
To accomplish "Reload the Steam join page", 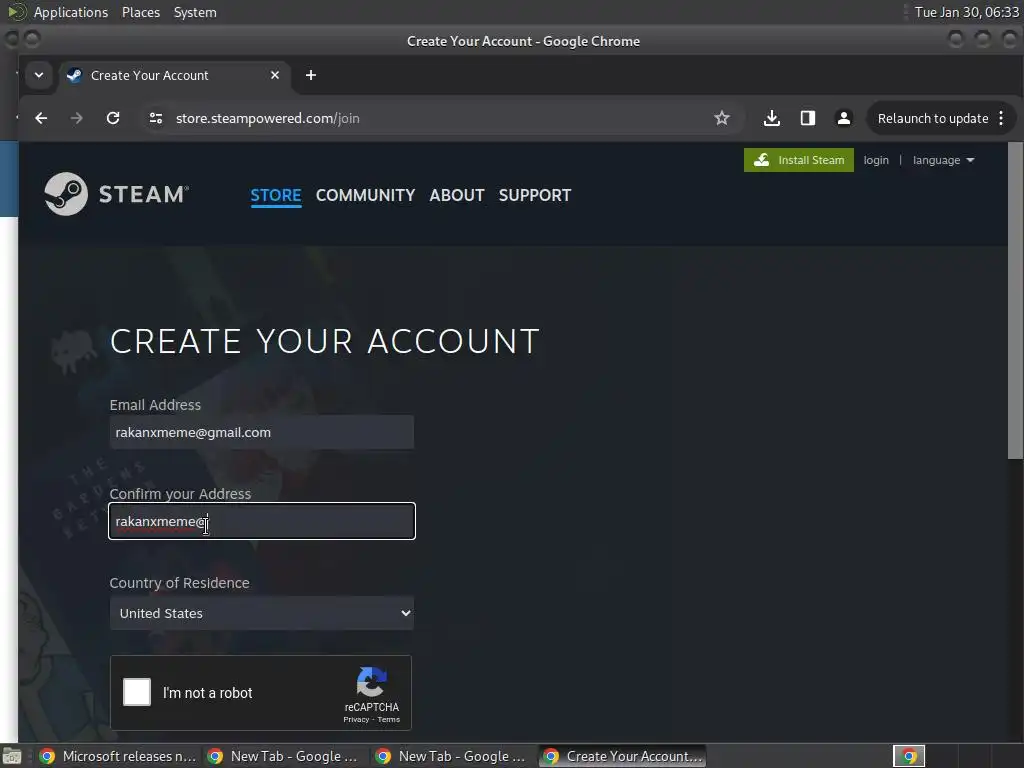I will 113,118.
